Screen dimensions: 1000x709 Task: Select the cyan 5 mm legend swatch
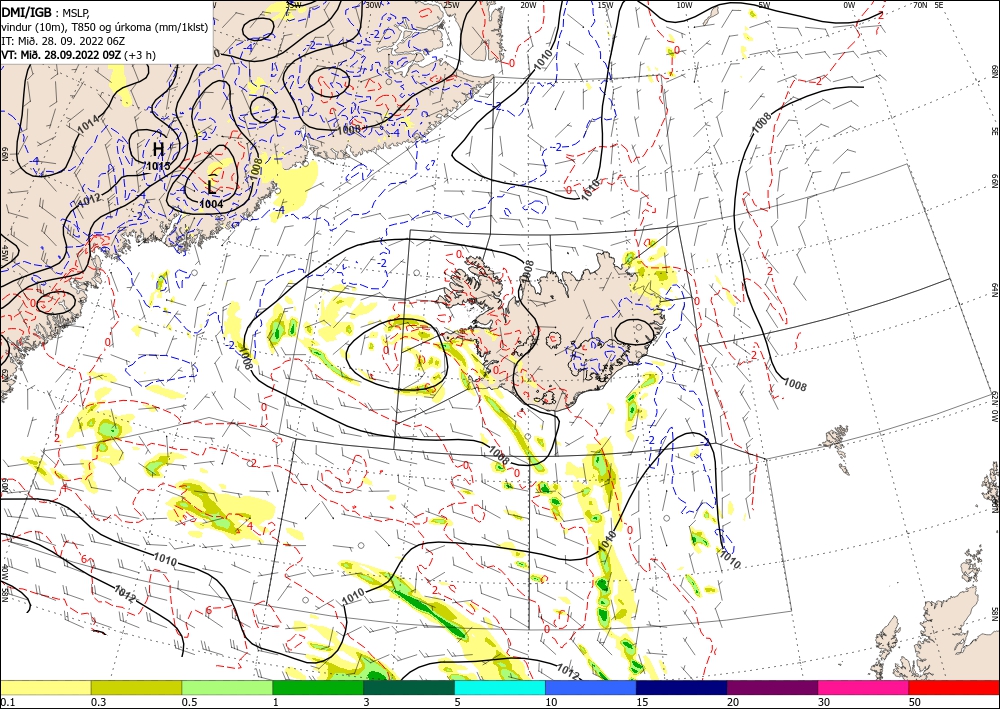tap(500, 687)
